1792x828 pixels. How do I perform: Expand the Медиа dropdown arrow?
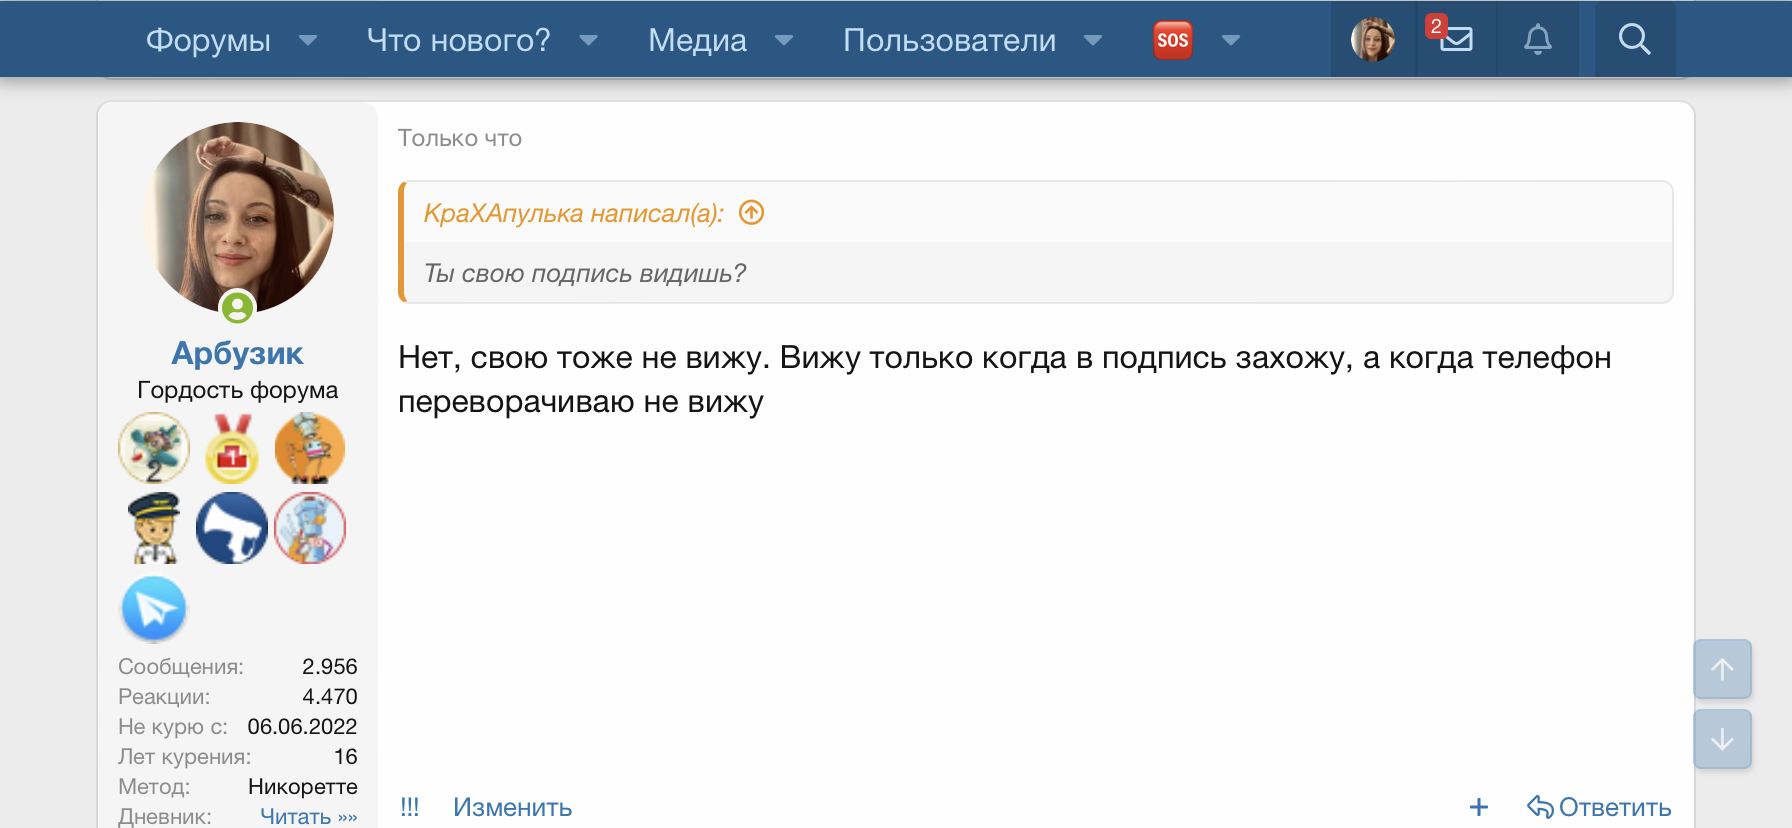pos(785,40)
